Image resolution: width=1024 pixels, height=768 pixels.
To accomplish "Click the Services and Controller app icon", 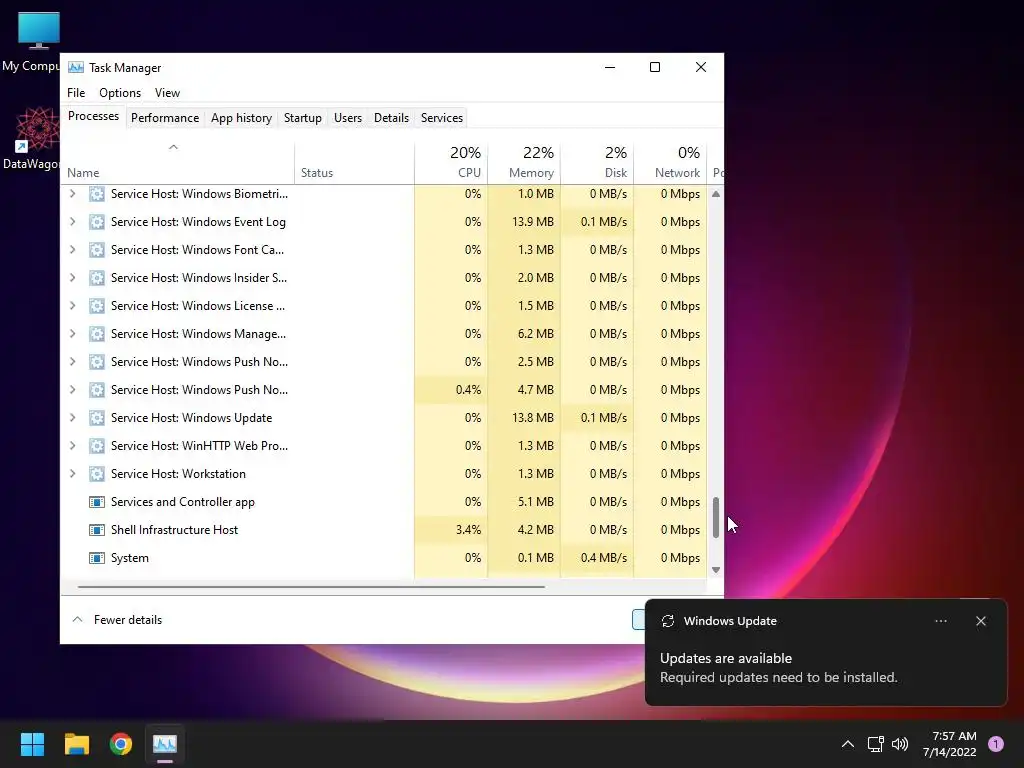I will (x=97, y=502).
